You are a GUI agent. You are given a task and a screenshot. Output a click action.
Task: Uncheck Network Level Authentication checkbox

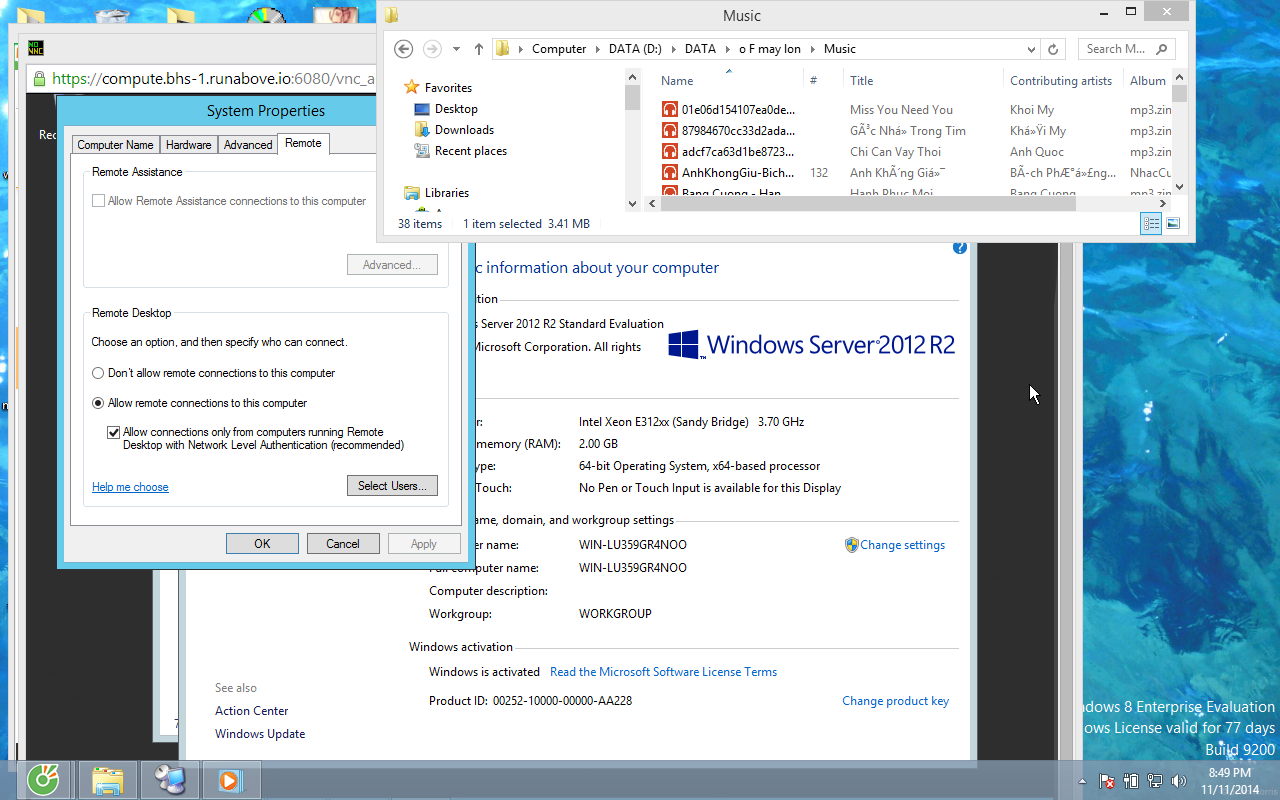coord(113,433)
